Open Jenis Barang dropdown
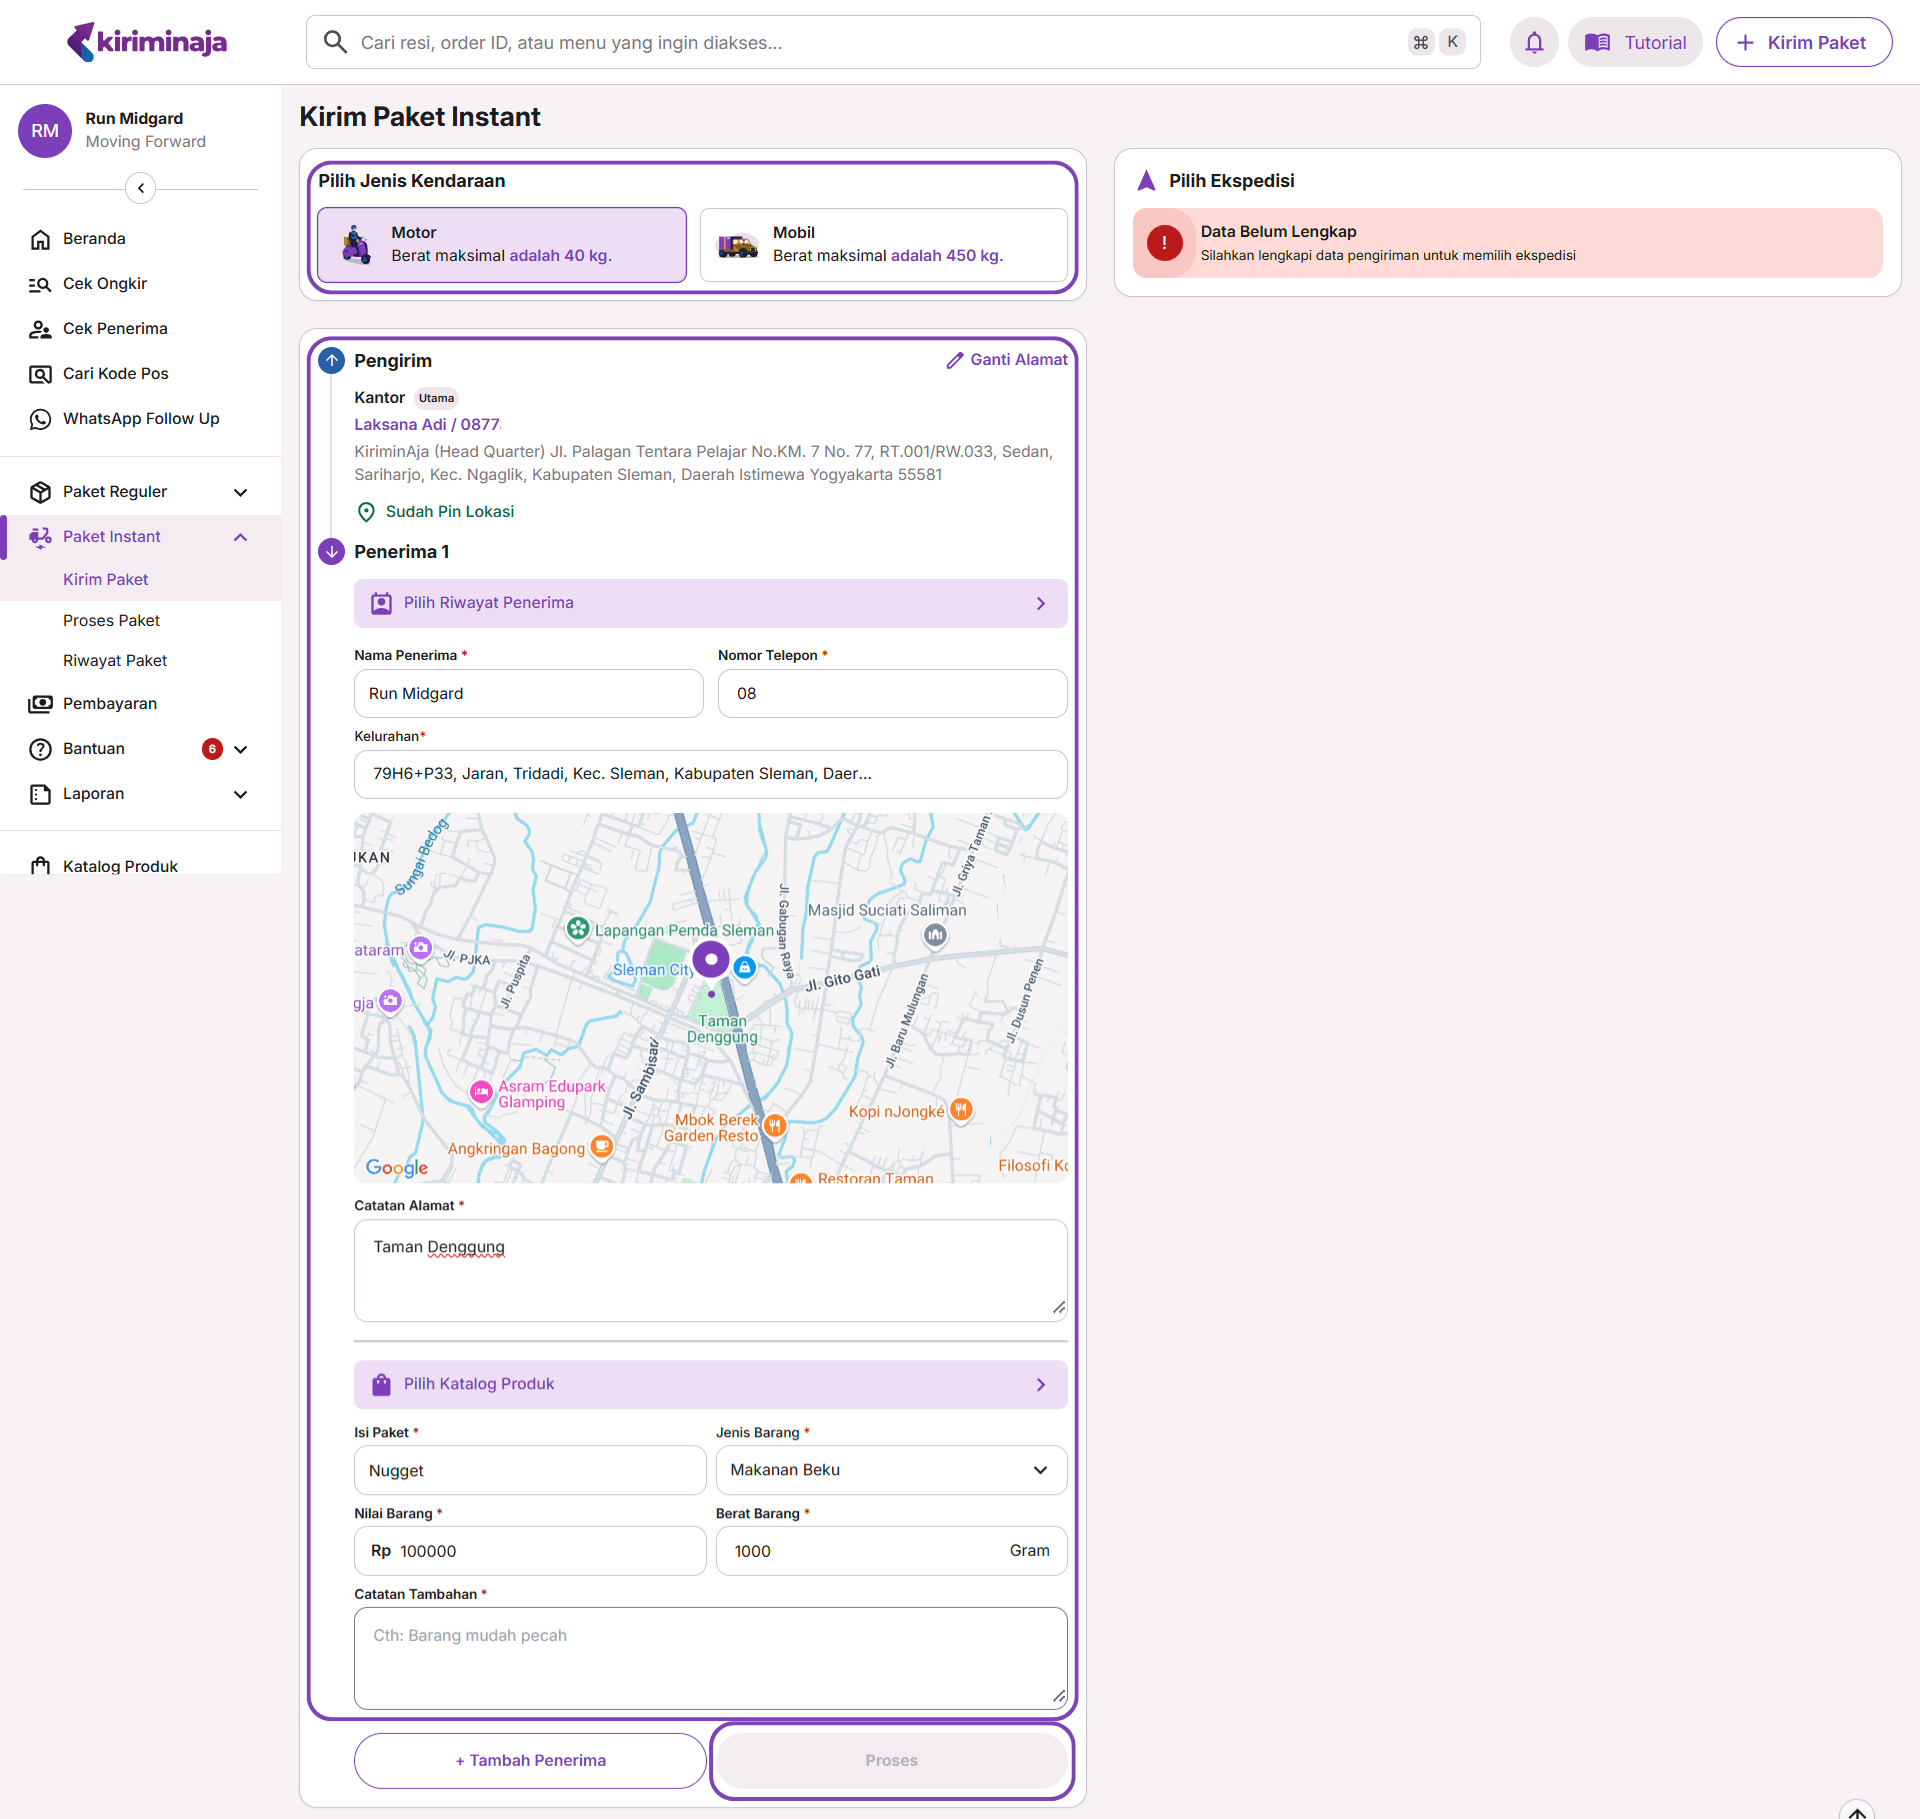The image size is (1920, 1819). point(890,1470)
